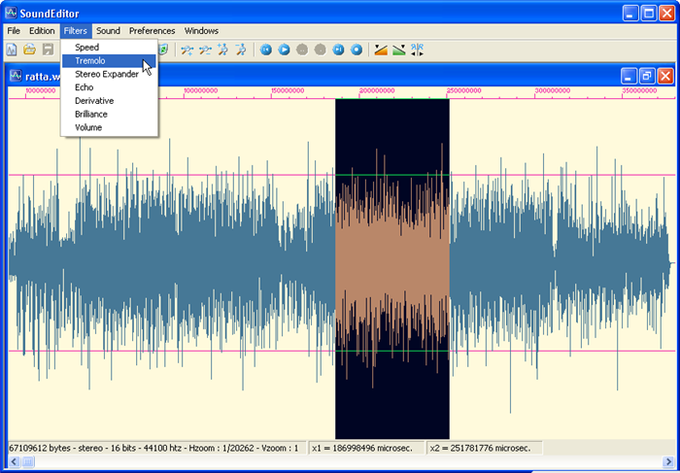680x473 pixels.
Task: Choose the Stereo Expander filter
Action: [109, 74]
